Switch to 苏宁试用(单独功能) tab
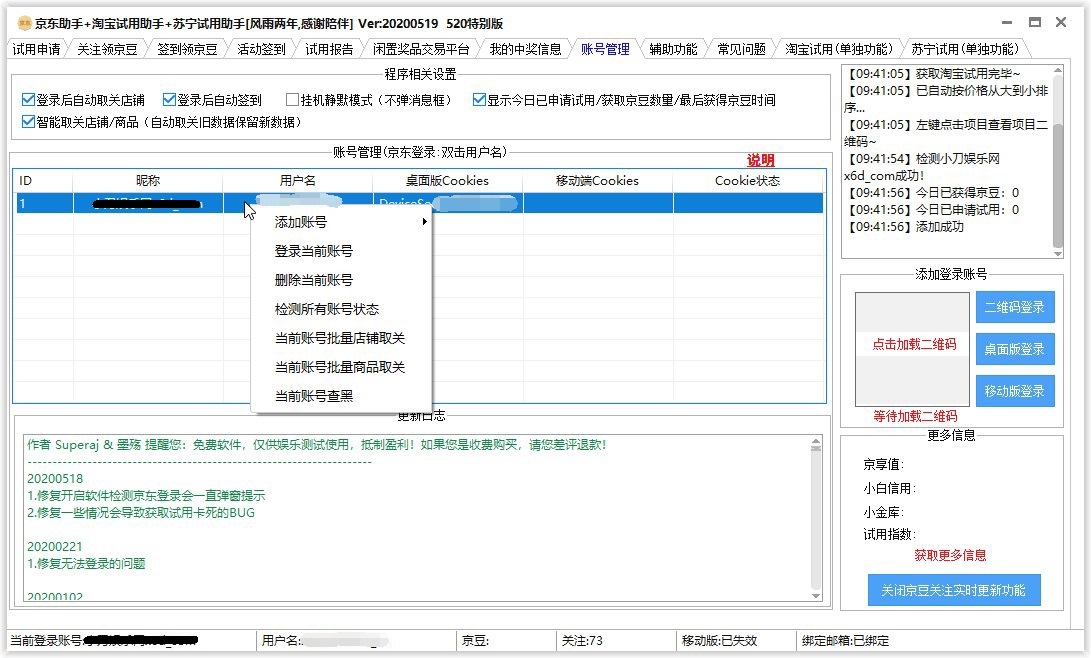The height and width of the screenshot is (658, 1091). tap(965, 49)
